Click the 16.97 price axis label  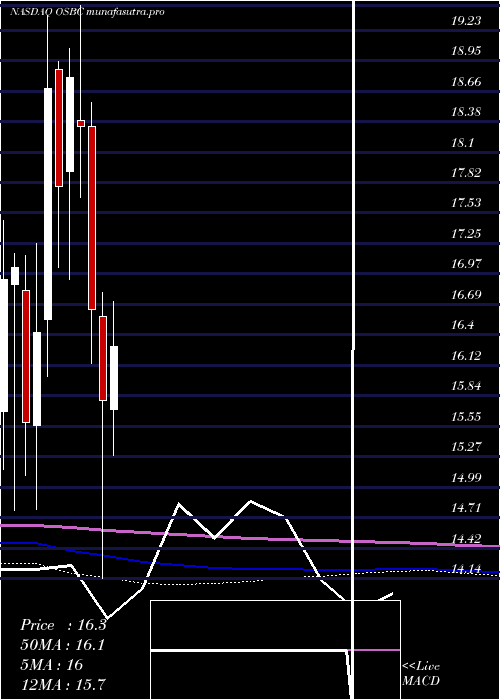click(466, 264)
